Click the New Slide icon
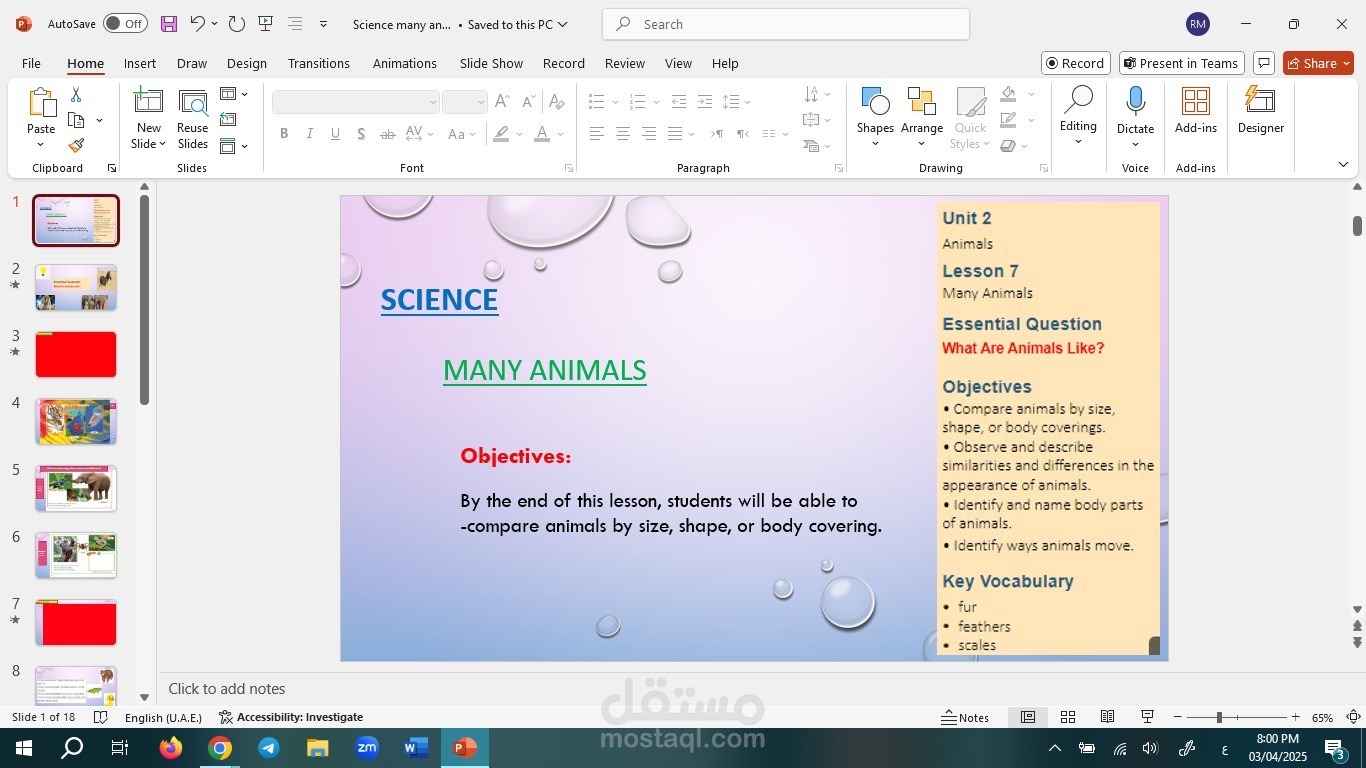 click(149, 102)
